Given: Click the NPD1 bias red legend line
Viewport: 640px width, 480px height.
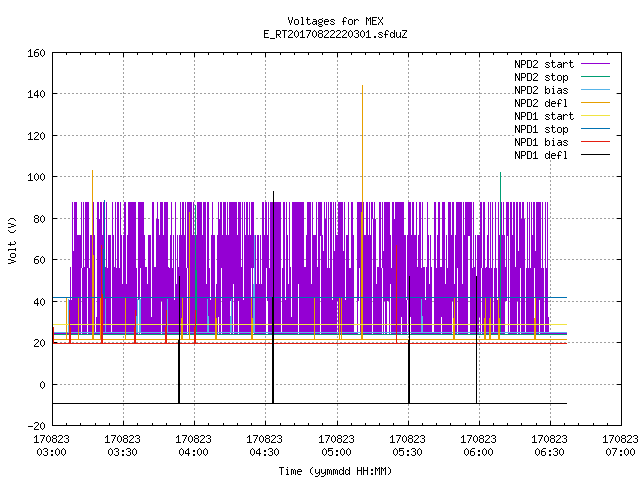Looking at the screenshot, I should pyautogui.click(x=595, y=142).
